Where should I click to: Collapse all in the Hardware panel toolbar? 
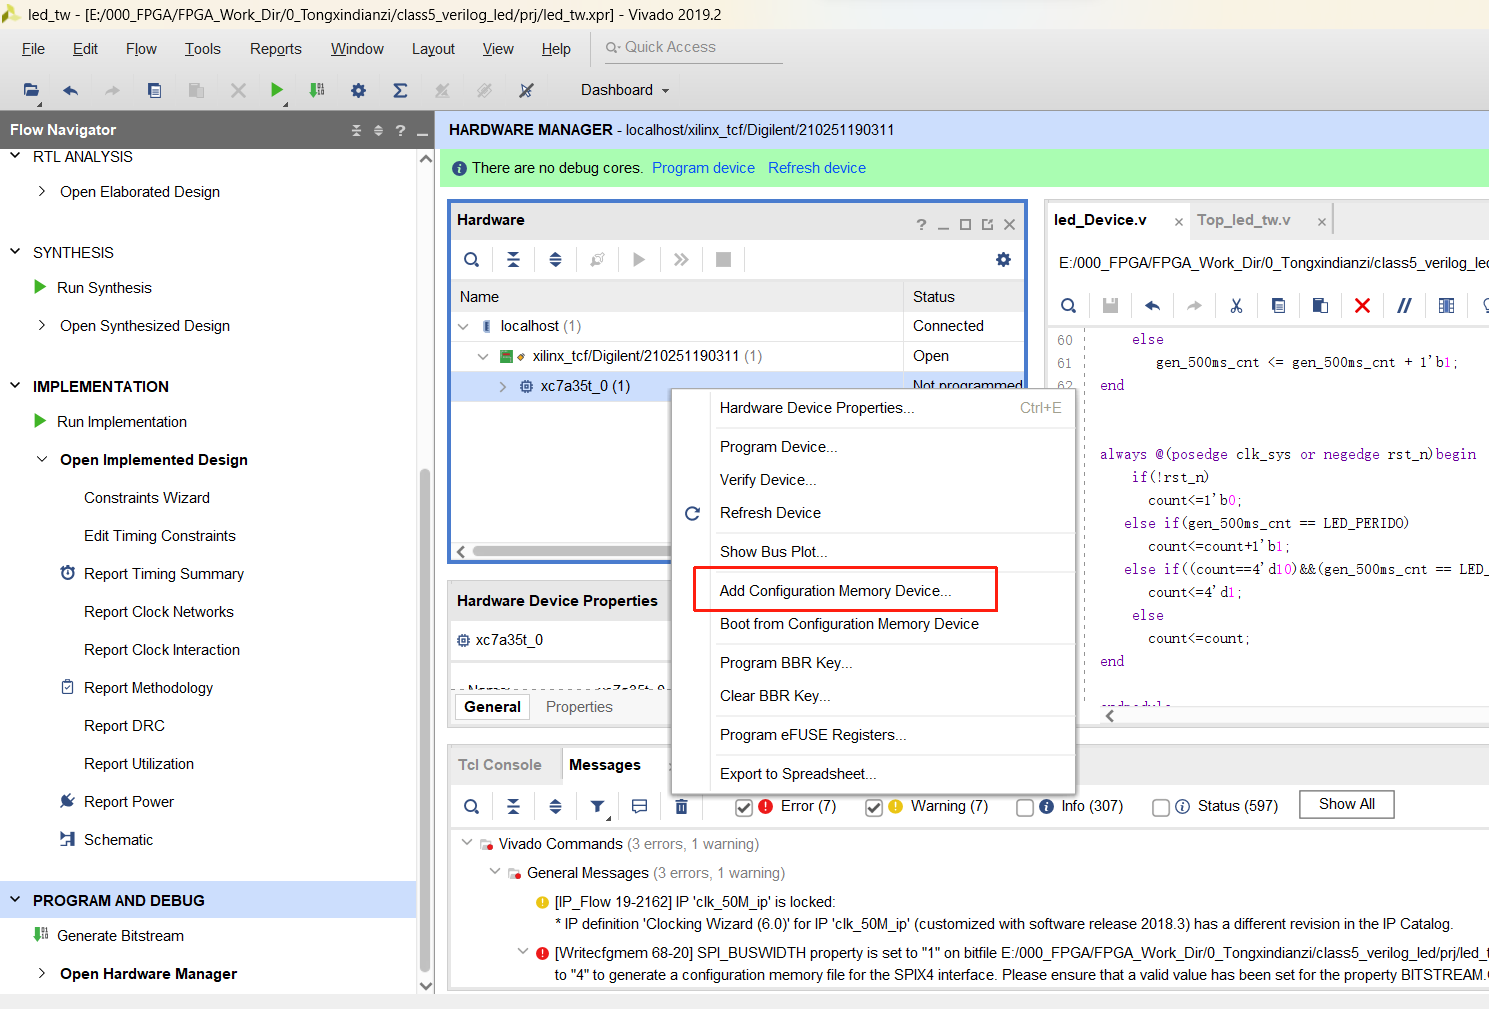click(513, 260)
